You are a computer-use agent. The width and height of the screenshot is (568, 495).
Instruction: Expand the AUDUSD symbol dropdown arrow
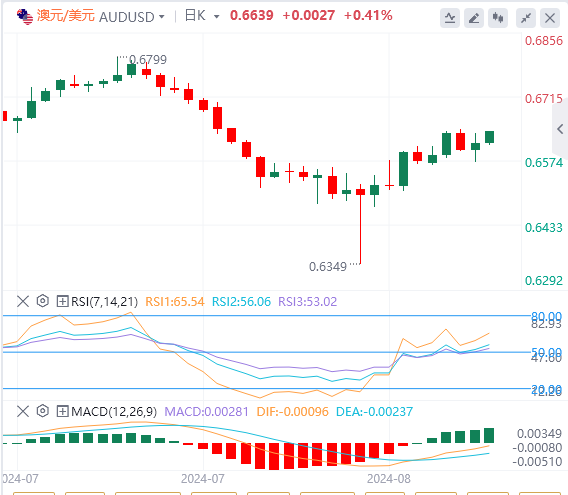(x=162, y=17)
